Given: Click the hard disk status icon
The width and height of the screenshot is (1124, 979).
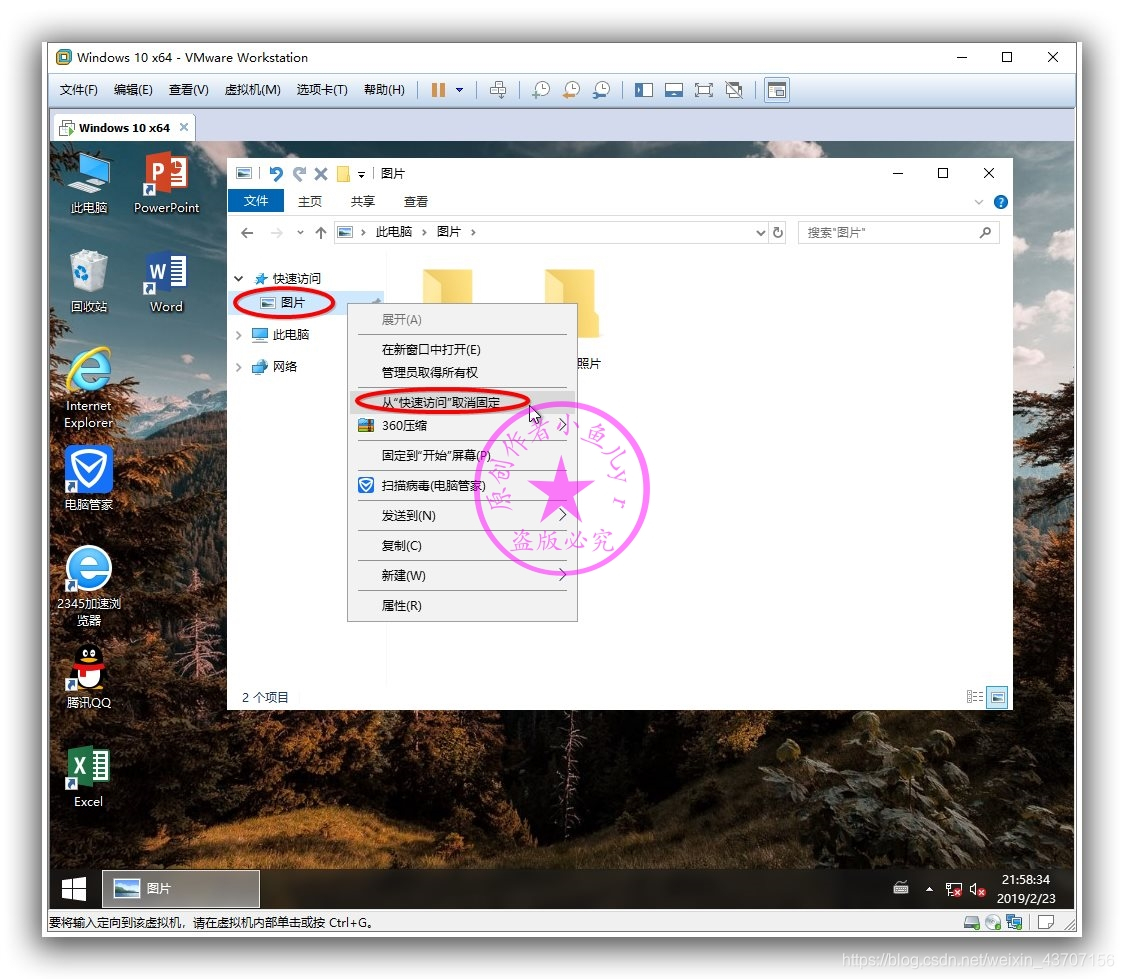Looking at the screenshot, I should click(971, 922).
